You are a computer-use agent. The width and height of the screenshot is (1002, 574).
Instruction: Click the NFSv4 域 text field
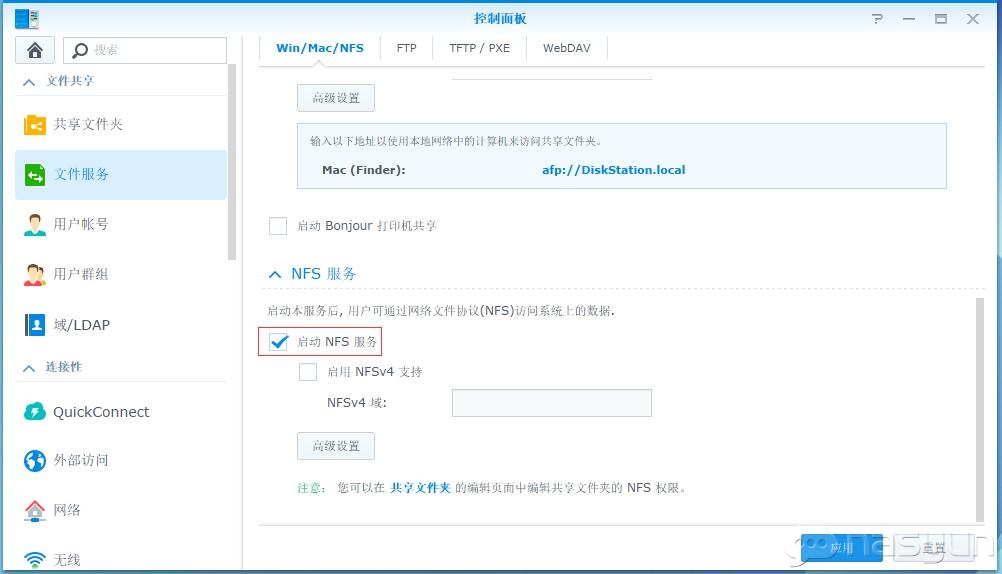pos(551,403)
